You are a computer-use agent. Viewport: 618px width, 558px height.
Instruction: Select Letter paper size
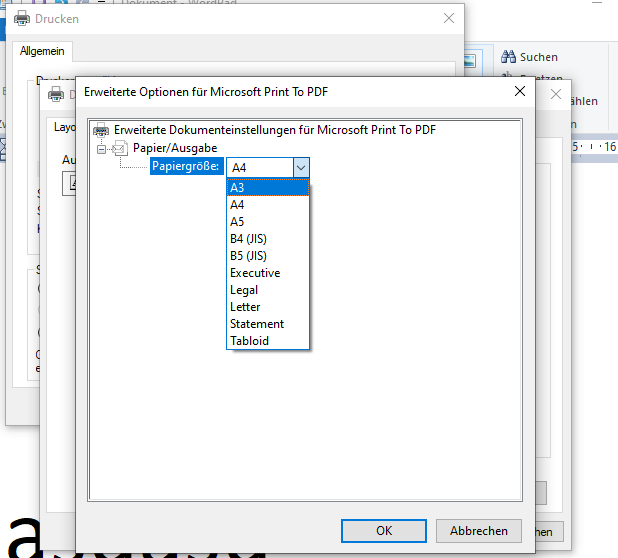tap(268, 307)
